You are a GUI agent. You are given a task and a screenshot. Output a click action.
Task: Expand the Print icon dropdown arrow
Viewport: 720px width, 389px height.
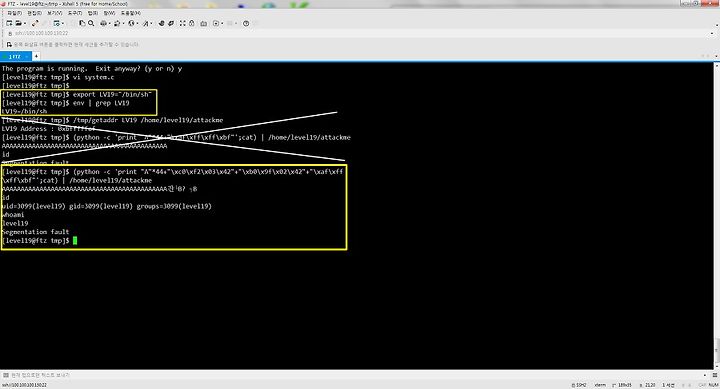point(110,23)
